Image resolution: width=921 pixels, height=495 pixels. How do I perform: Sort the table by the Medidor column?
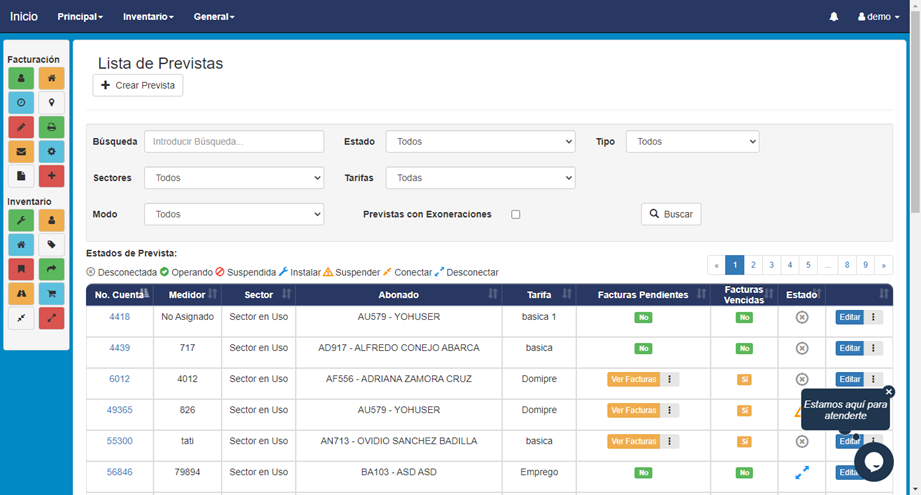(187, 295)
